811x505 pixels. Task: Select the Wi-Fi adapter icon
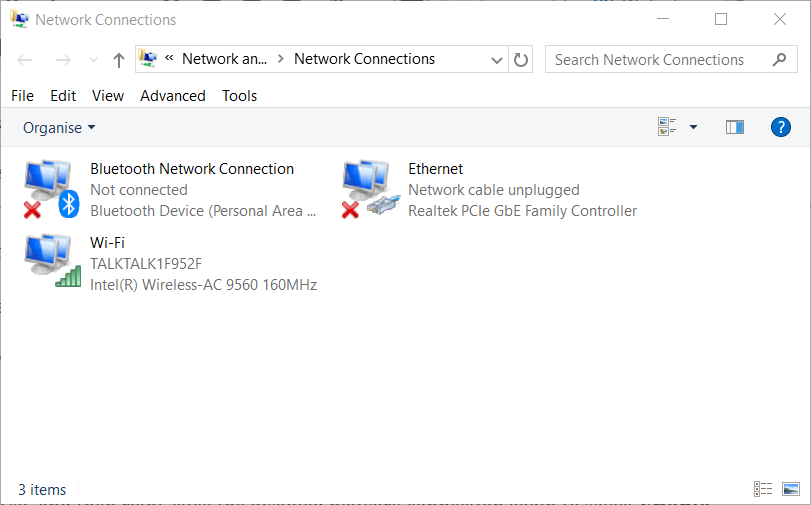49,263
